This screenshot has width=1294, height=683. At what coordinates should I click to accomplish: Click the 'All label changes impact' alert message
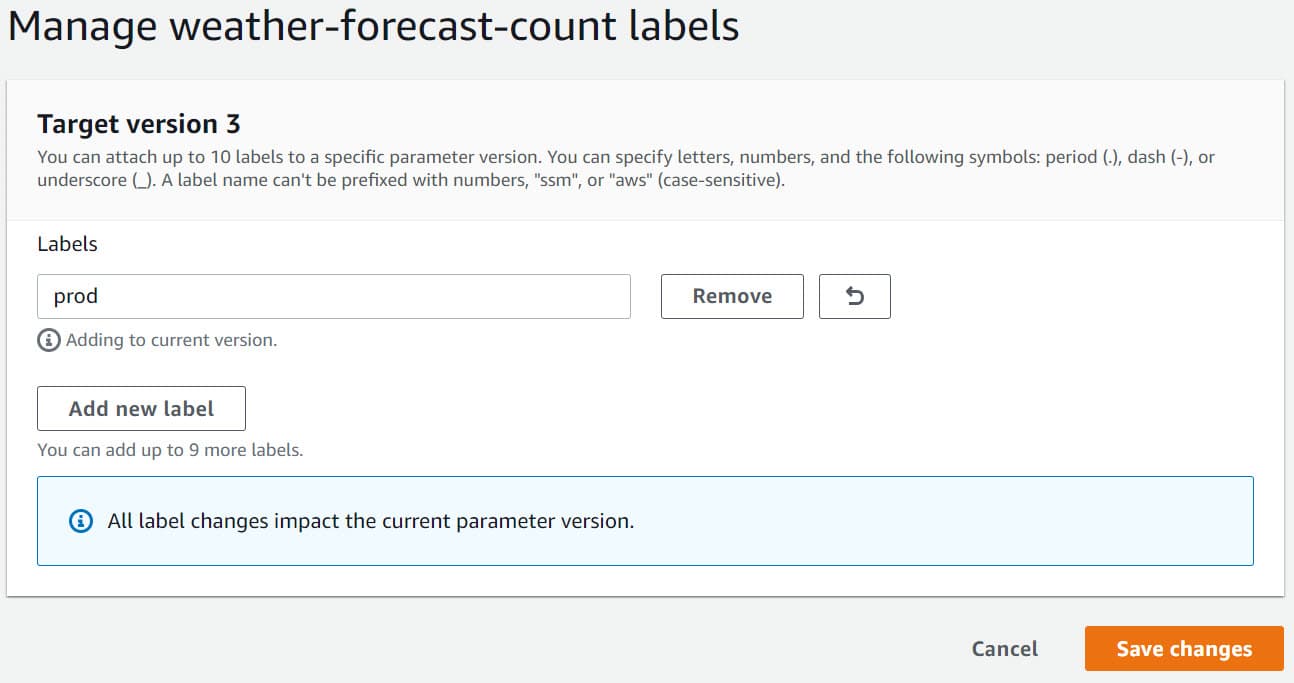pos(371,521)
